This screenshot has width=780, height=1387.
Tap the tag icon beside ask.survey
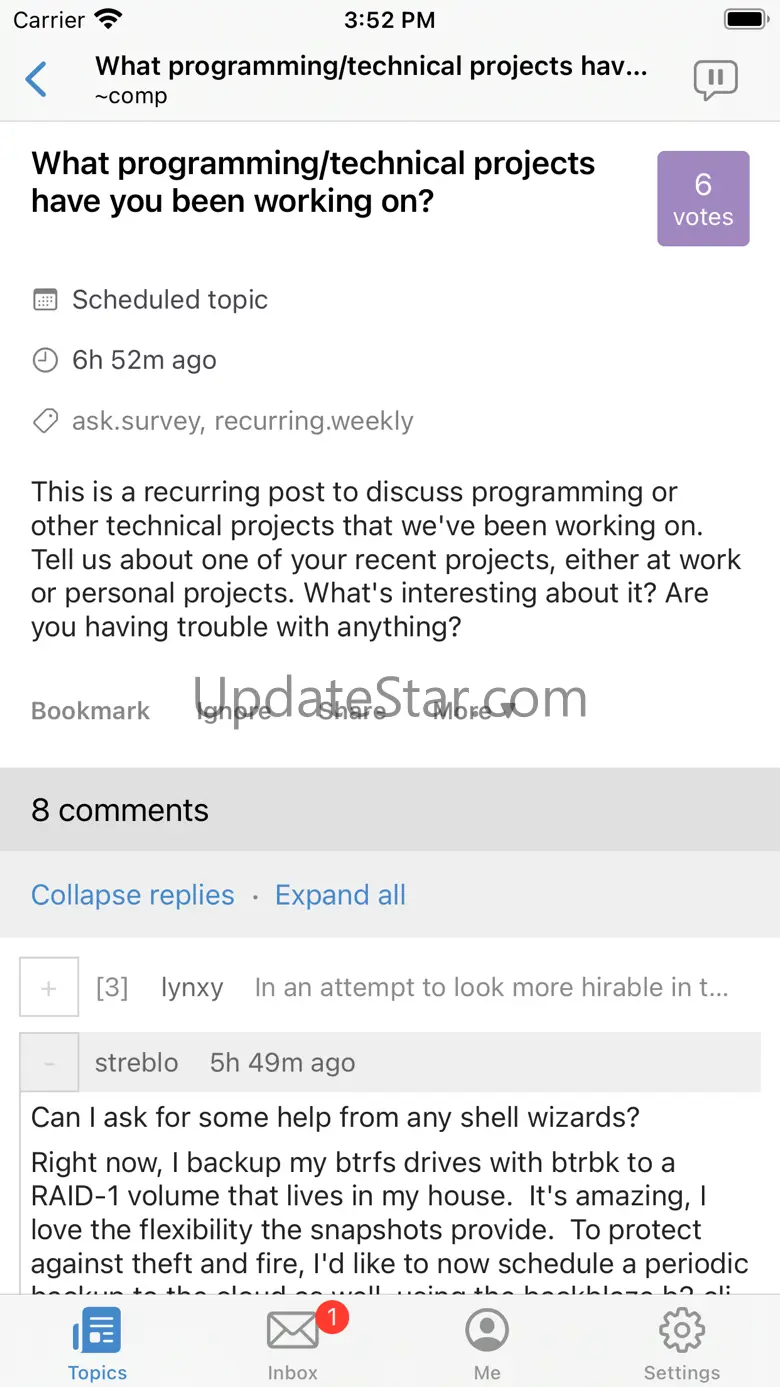click(x=45, y=421)
